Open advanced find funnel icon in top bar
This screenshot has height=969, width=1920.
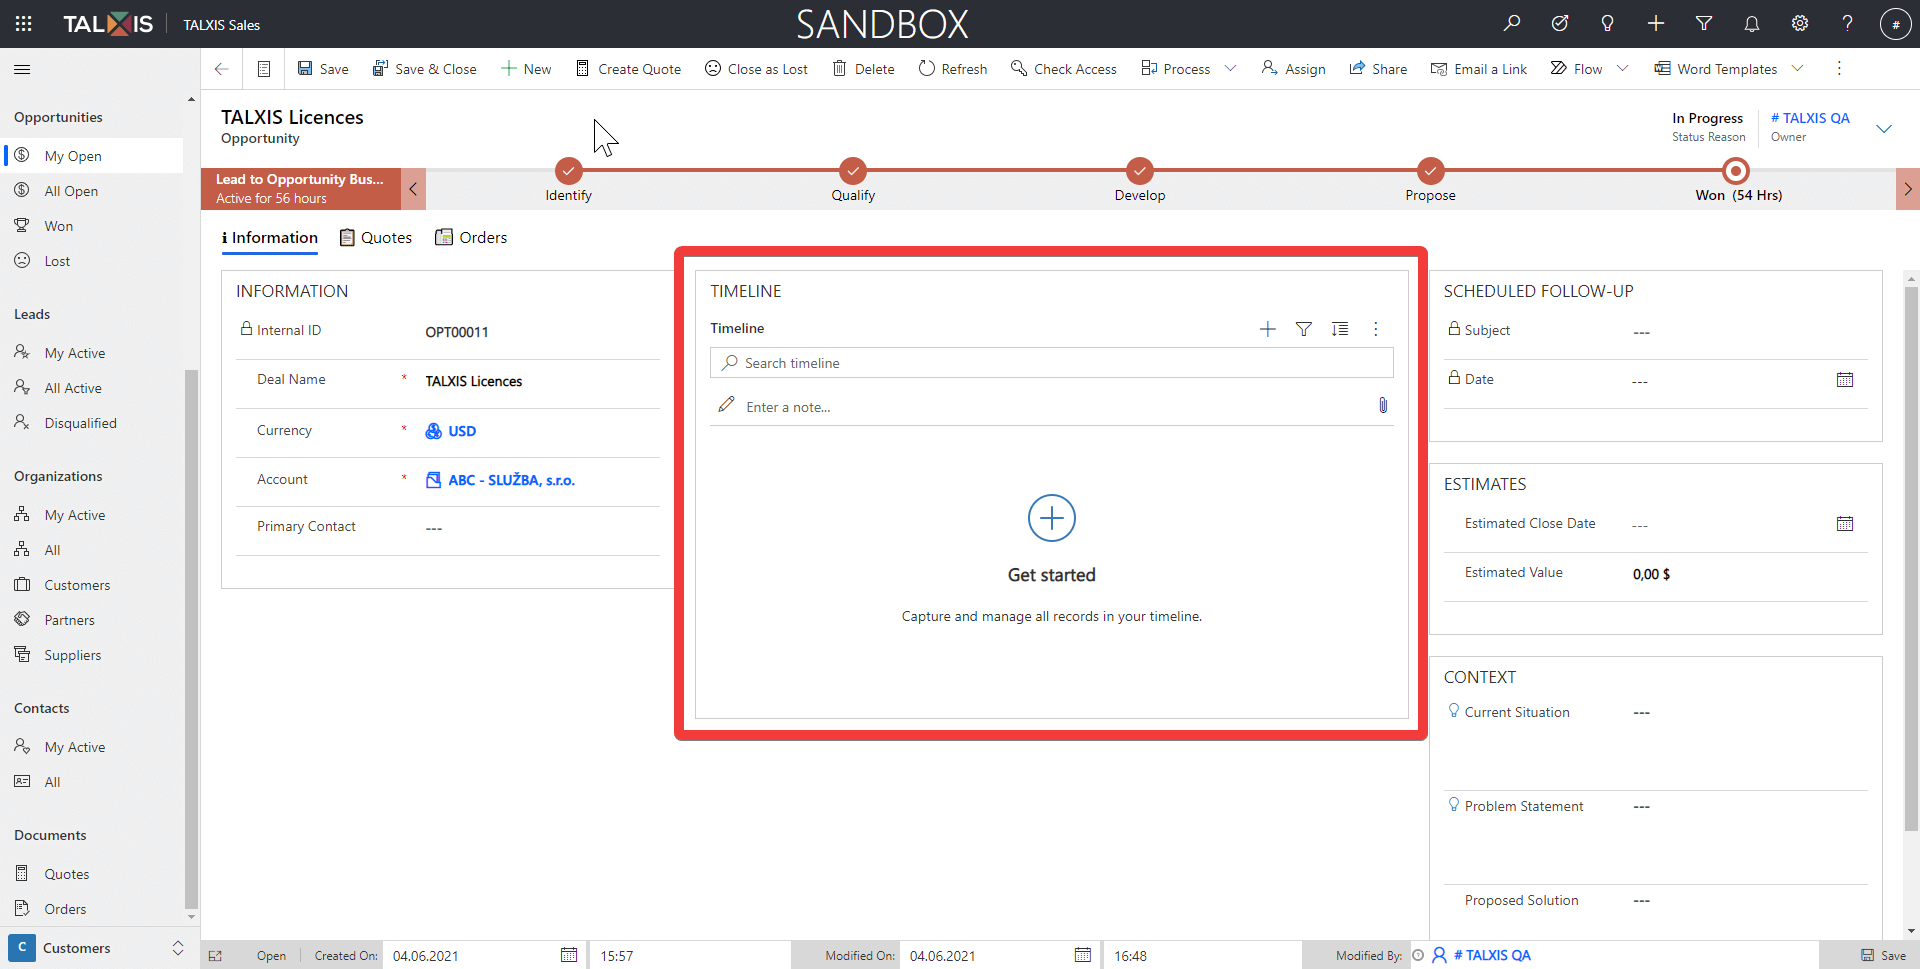[1704, 23]
